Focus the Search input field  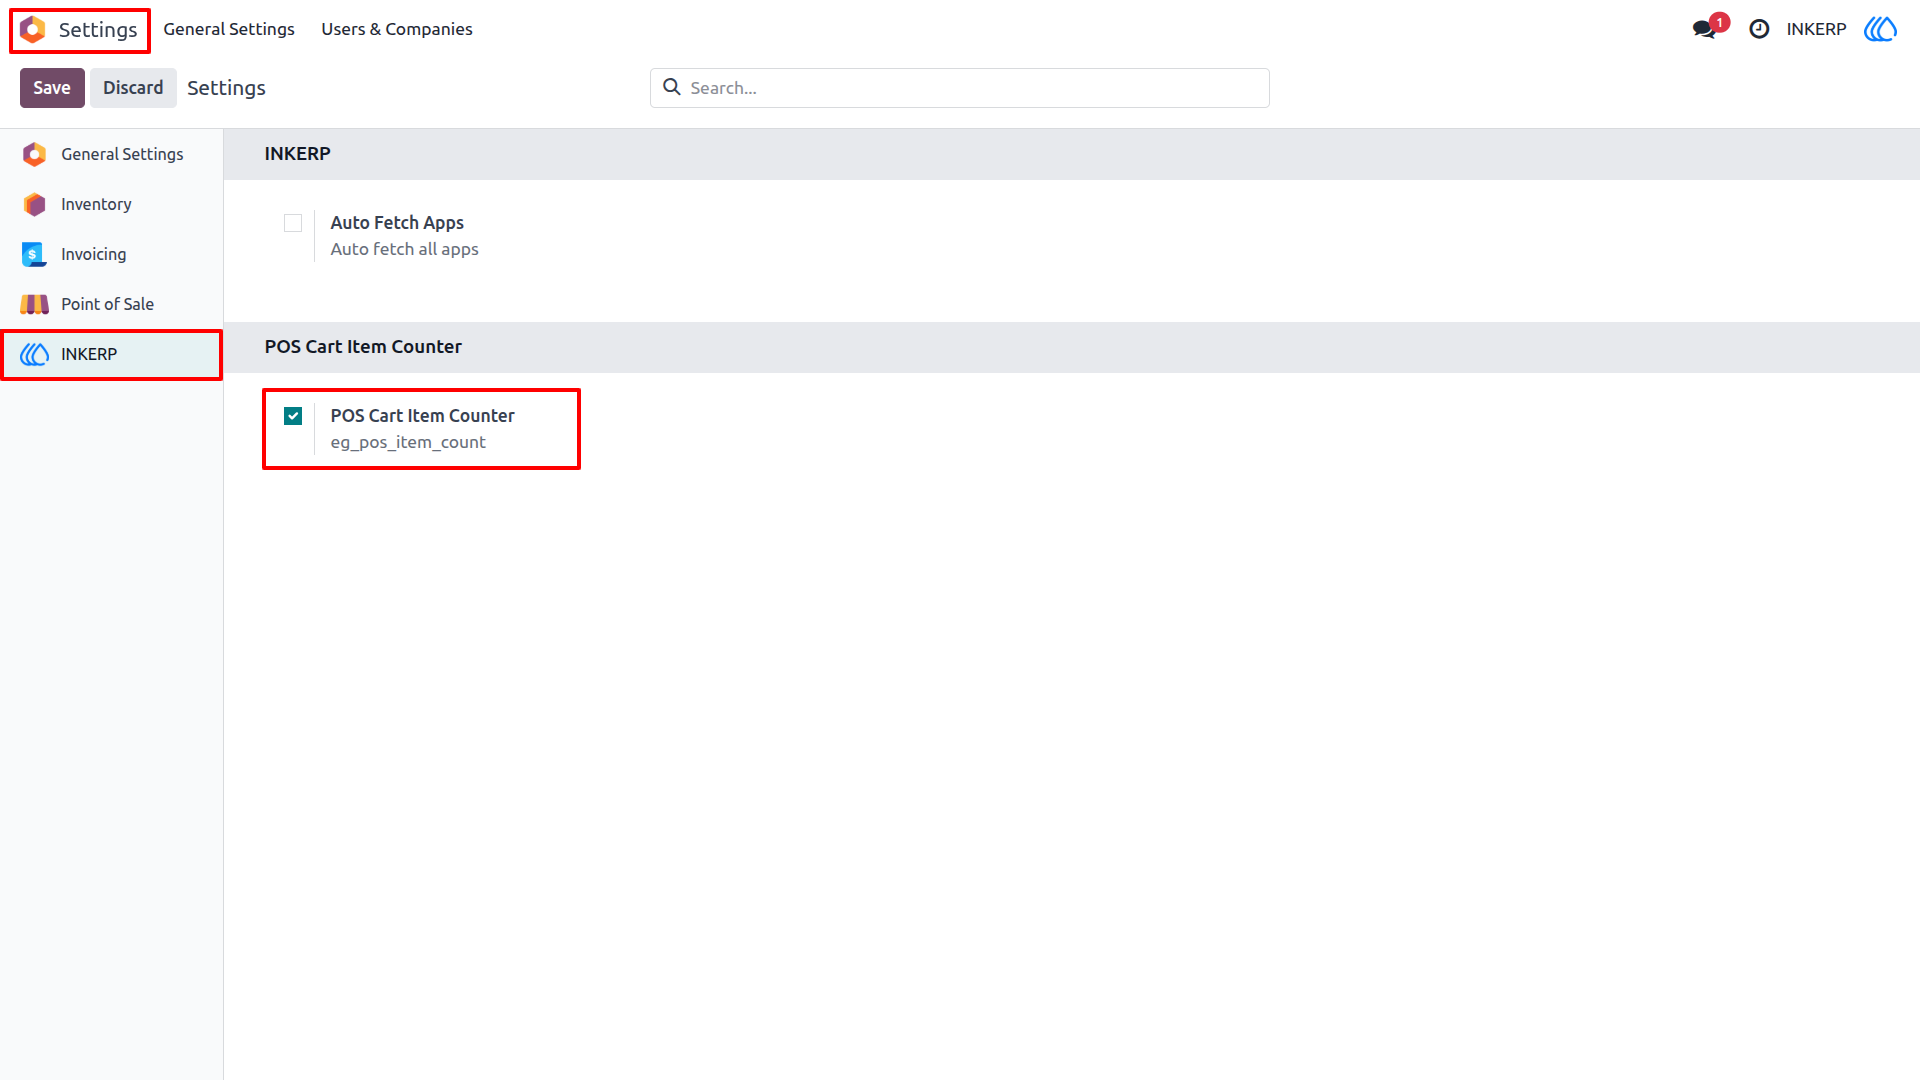960,88
